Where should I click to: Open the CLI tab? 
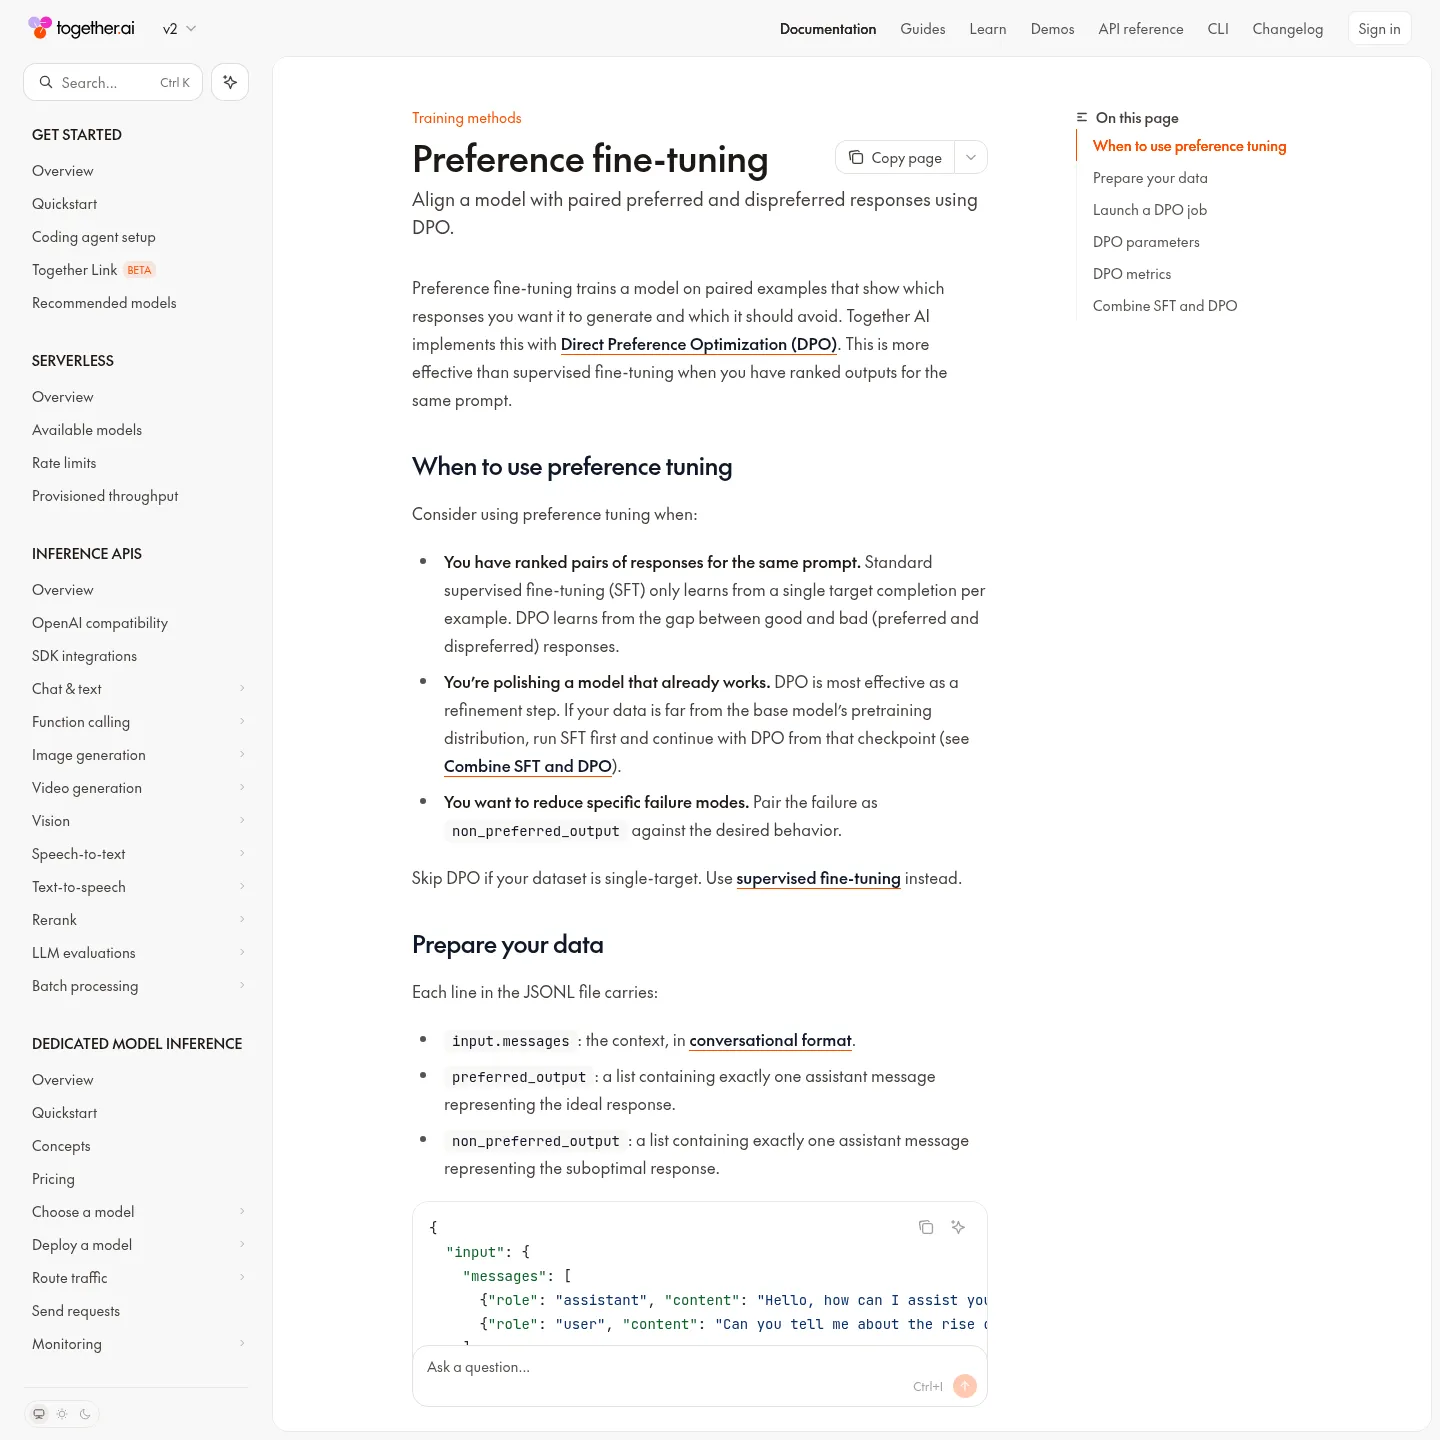[x=1217, y=29]
